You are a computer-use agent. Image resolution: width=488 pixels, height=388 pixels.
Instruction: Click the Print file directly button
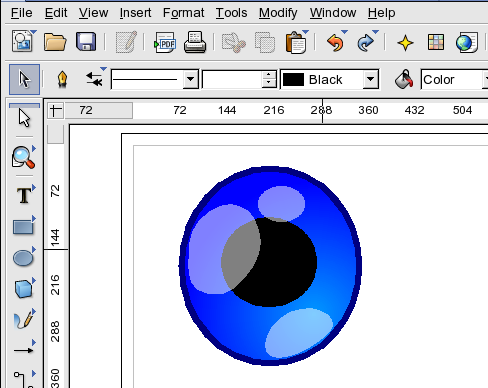click(x=195, y=42)
